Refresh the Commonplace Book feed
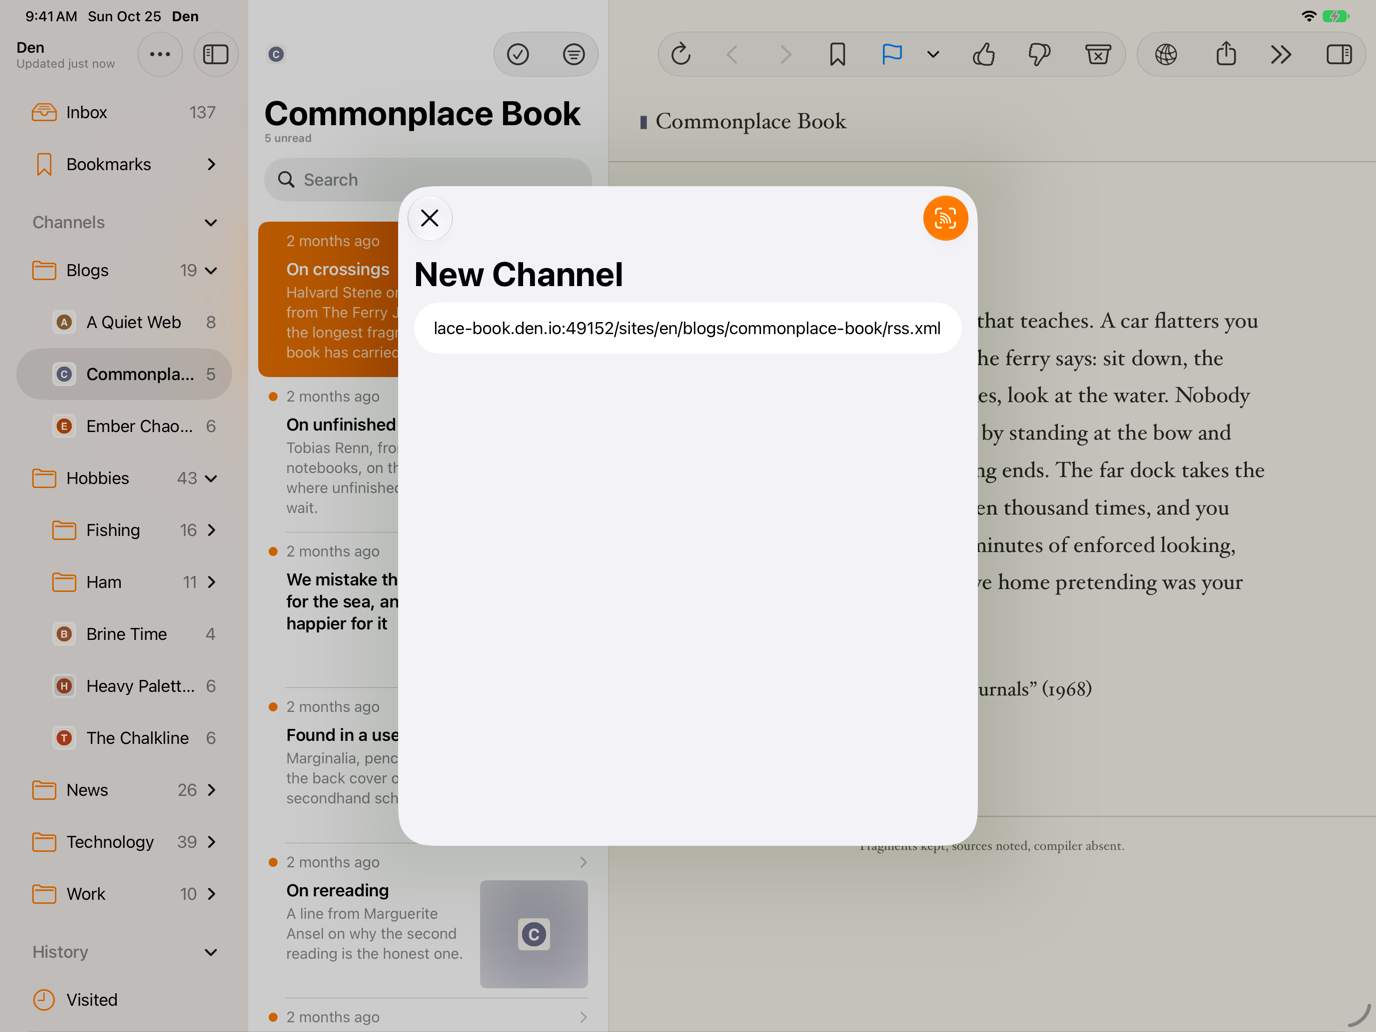 [x=681, y=54]
